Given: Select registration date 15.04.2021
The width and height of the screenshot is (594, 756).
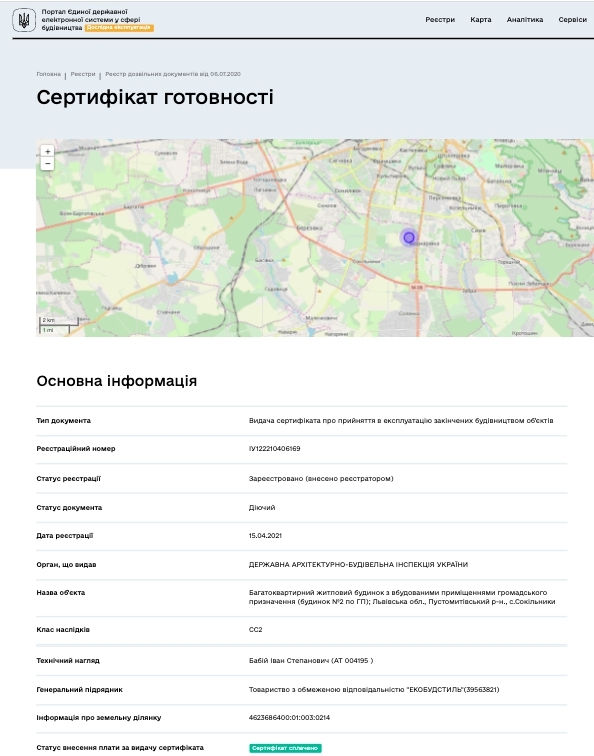Looking at the screenshot, I should click(x=265, y=536).
